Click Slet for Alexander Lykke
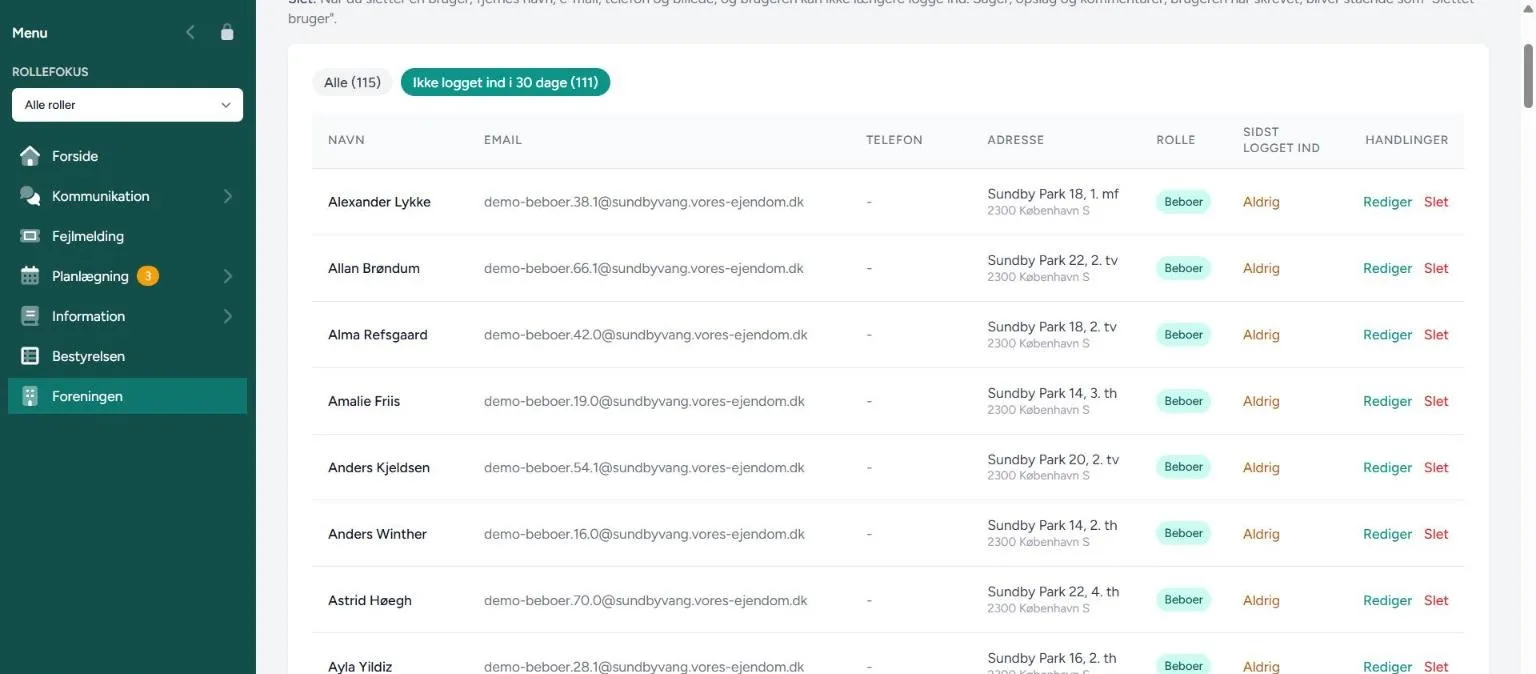The width and height of the screenshot is (1536, 674). coord(1436,202)
